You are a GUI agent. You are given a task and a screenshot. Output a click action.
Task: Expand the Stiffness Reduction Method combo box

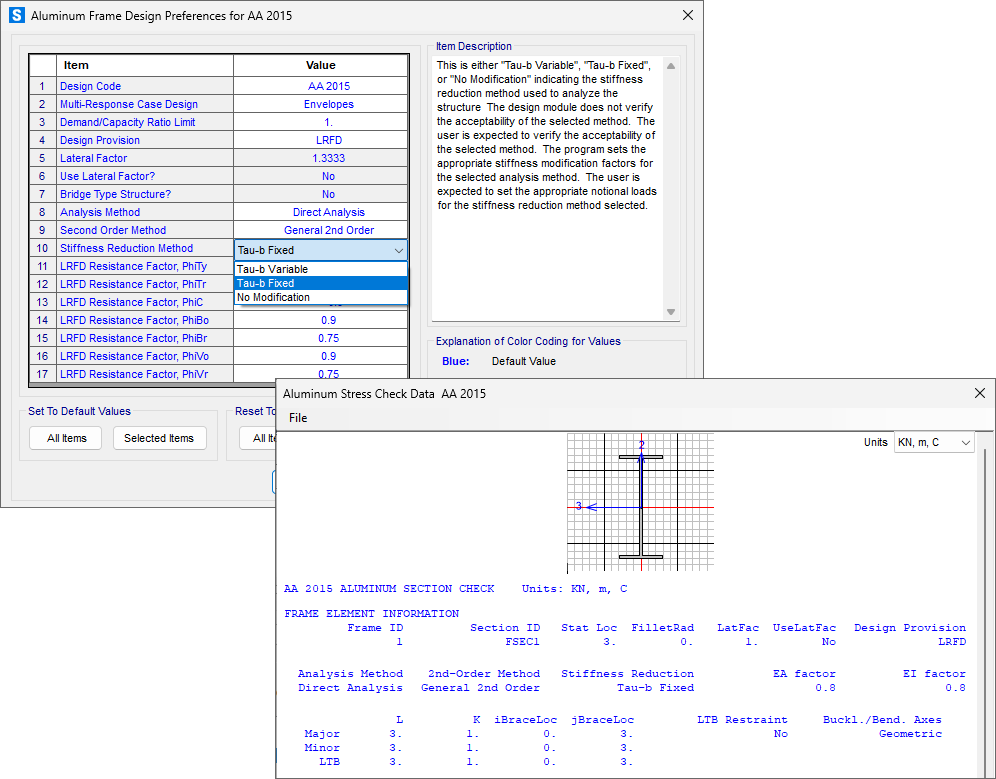tap(321, 250)
